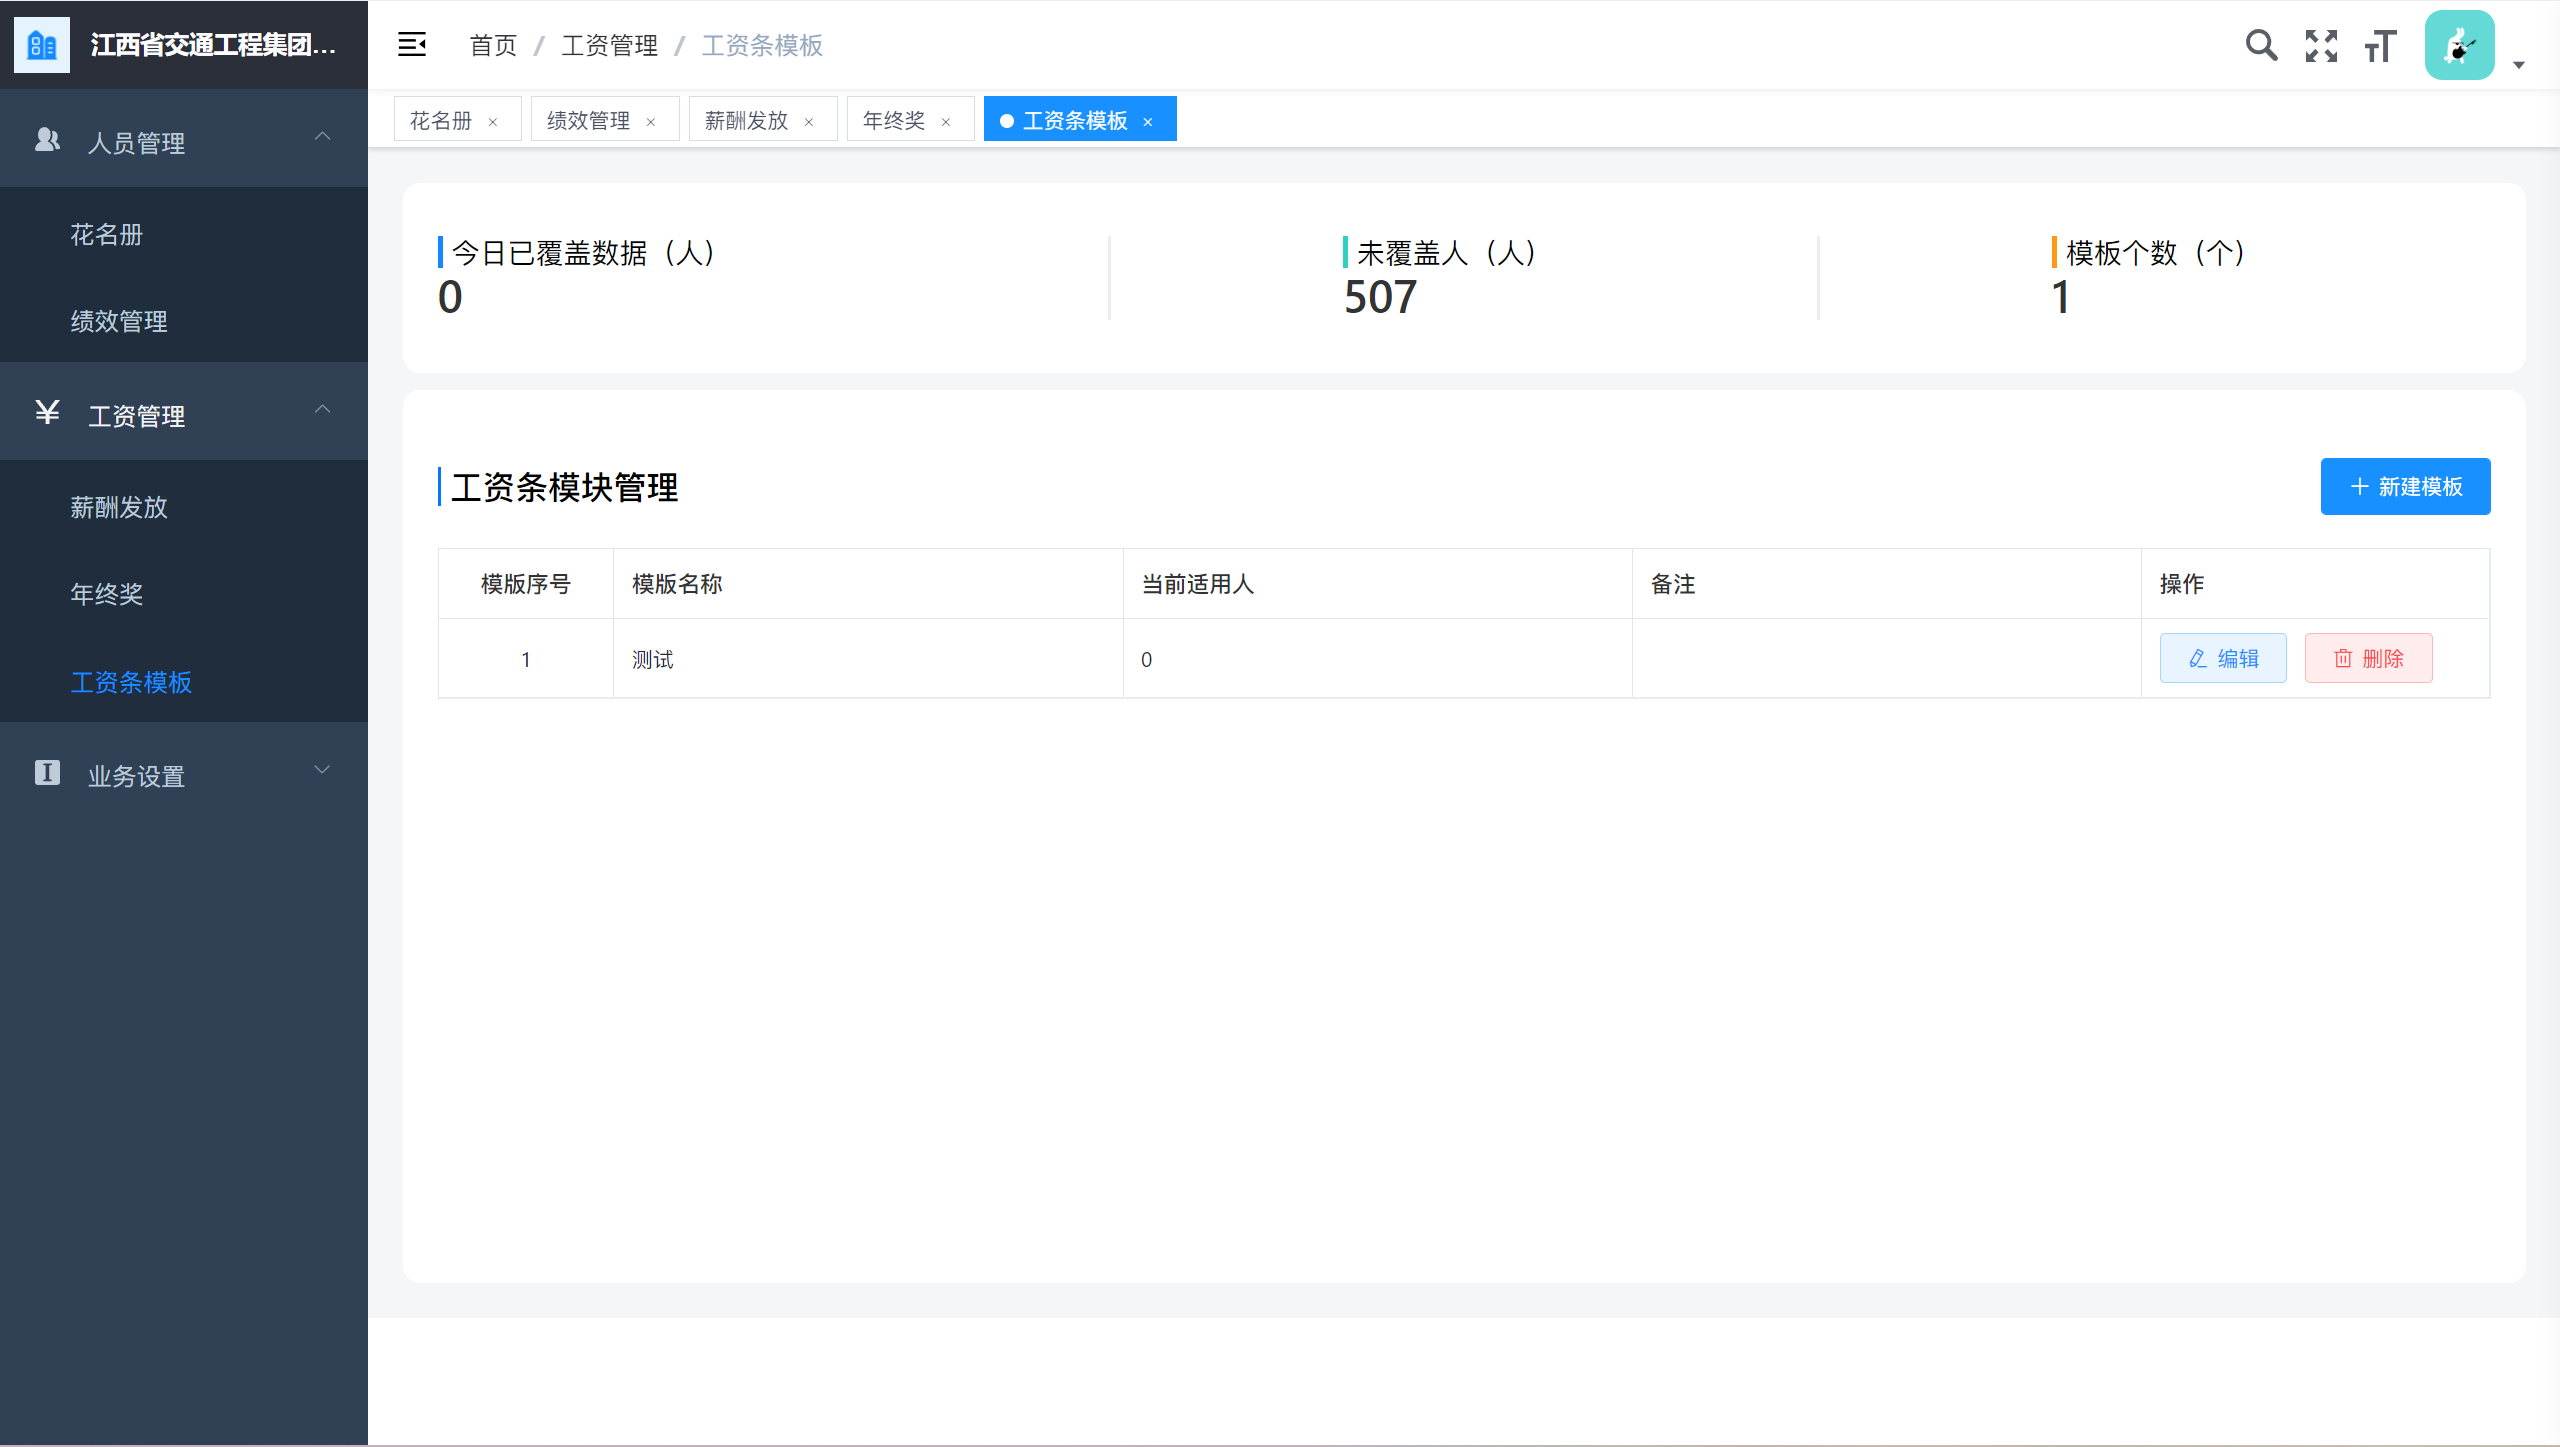Edit the 测试 template row
Screen dimensions: 2560x1447
click(x=2223, y=658)
